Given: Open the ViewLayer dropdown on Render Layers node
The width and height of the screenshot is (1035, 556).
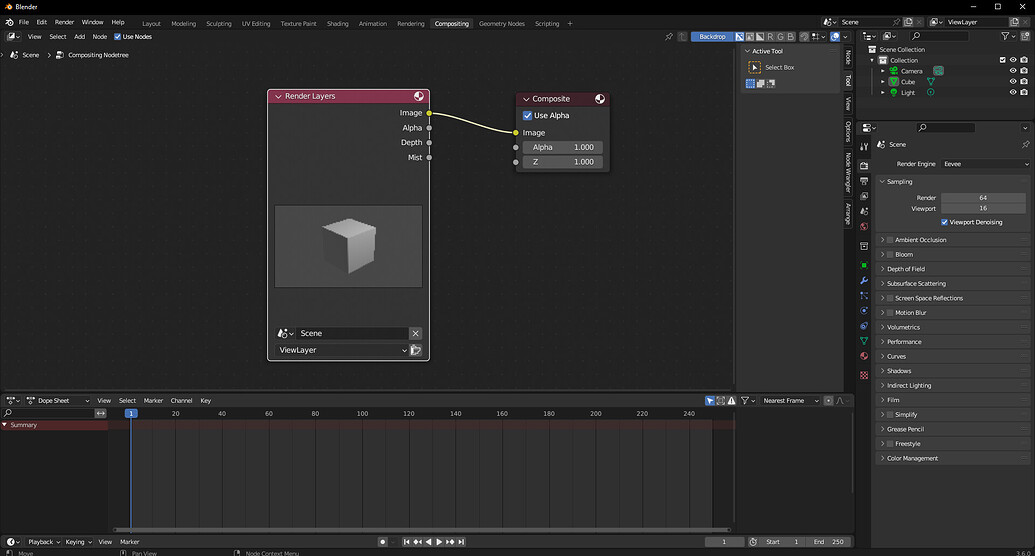Looking at the screenshot, I should point(342,351).
